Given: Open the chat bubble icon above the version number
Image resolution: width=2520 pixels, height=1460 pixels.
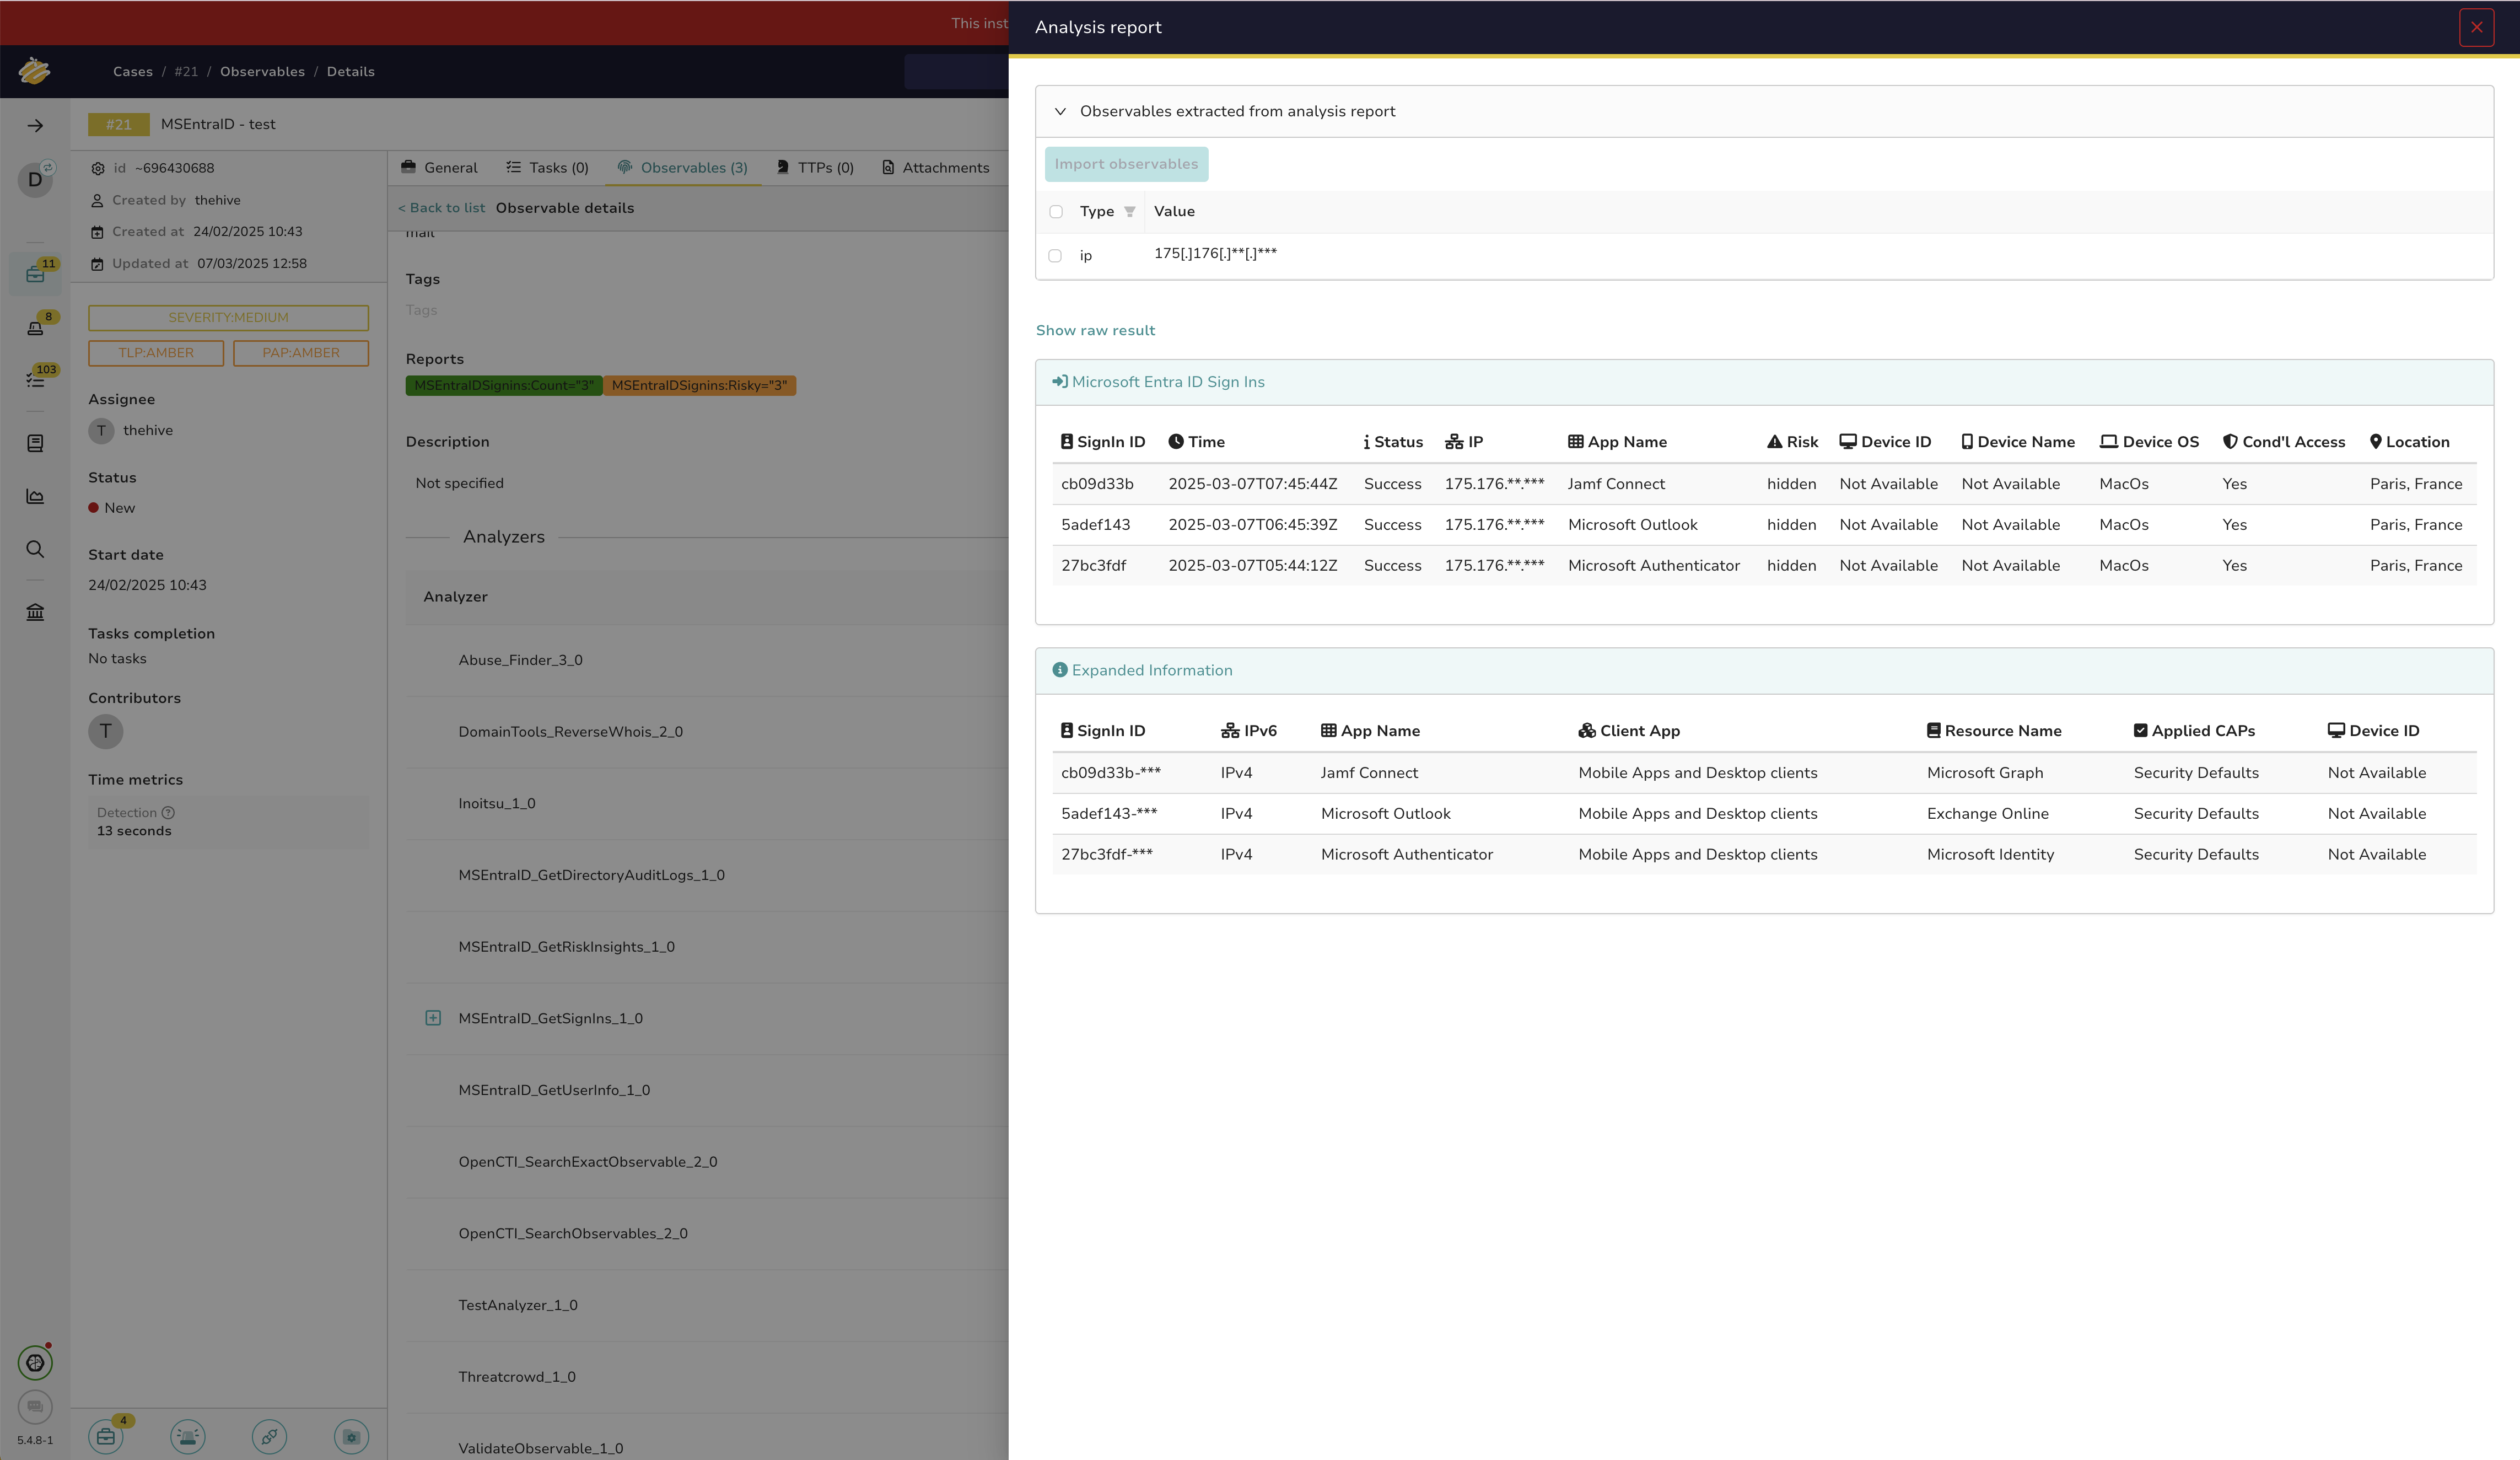Looking at the screenshot, I should [x=35, y=1407].
